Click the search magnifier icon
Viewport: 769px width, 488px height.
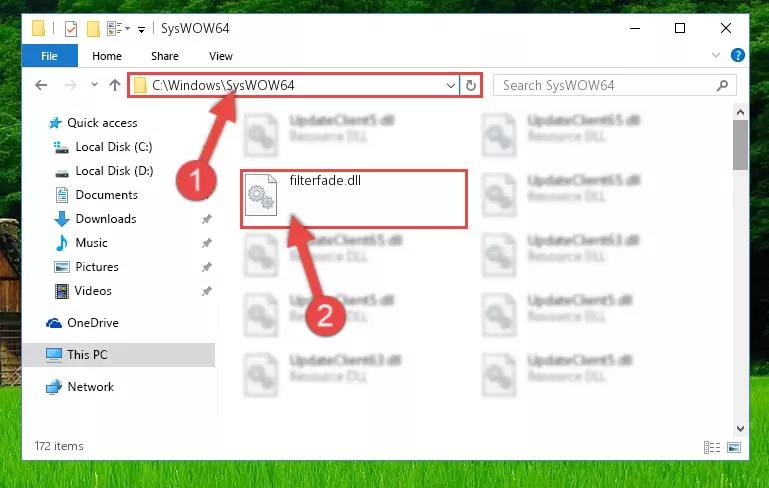click(x=722, y=86)
